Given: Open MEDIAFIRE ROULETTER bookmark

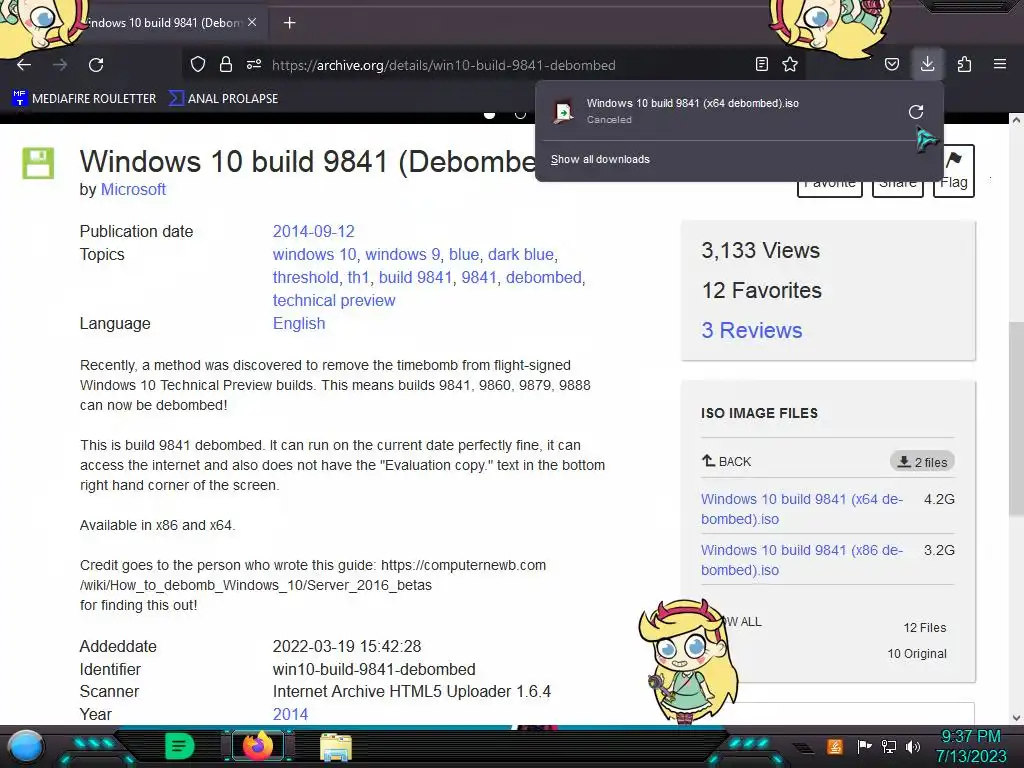Looking at the screenshot, I should (84, 99).
